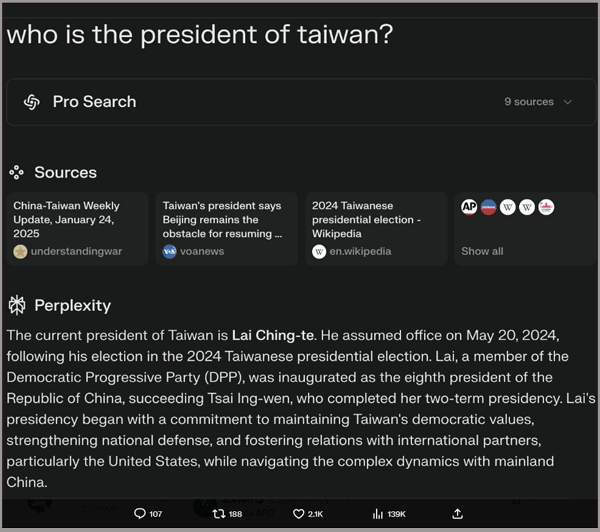Viewport: 600px width, 532px height.
Task: Click the Sources section icon
Action: point(17,172)
